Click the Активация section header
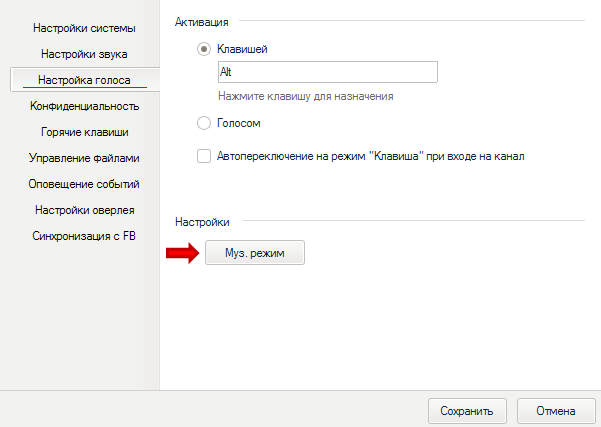601x427 pixels. click(x=202, y=22)
